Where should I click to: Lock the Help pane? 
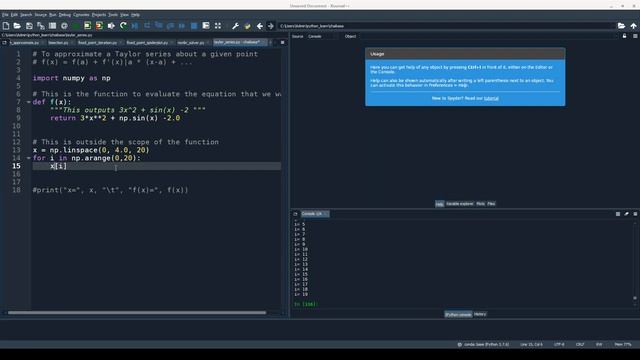coord(624,36)
